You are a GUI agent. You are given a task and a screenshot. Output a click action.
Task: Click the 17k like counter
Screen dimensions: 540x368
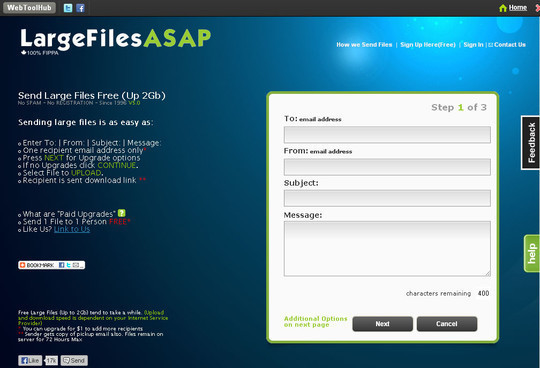pos(52,360)
